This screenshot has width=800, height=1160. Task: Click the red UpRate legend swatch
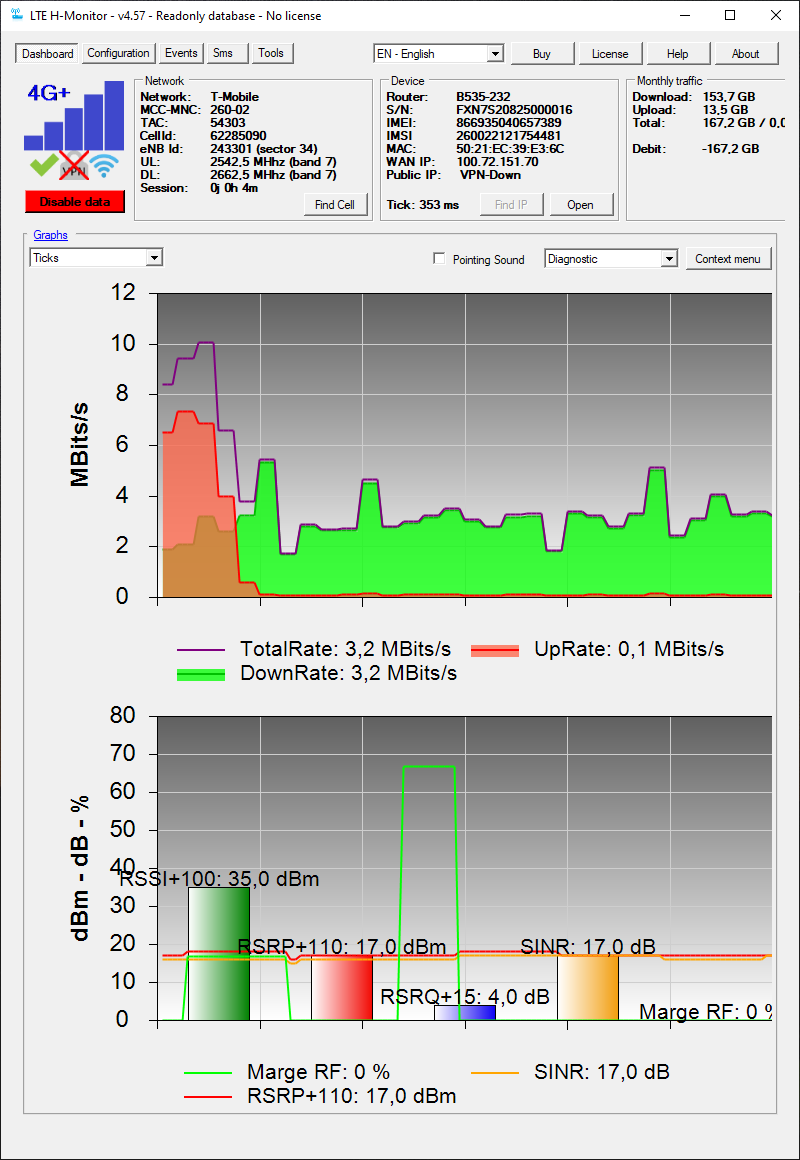click(494, 650)
